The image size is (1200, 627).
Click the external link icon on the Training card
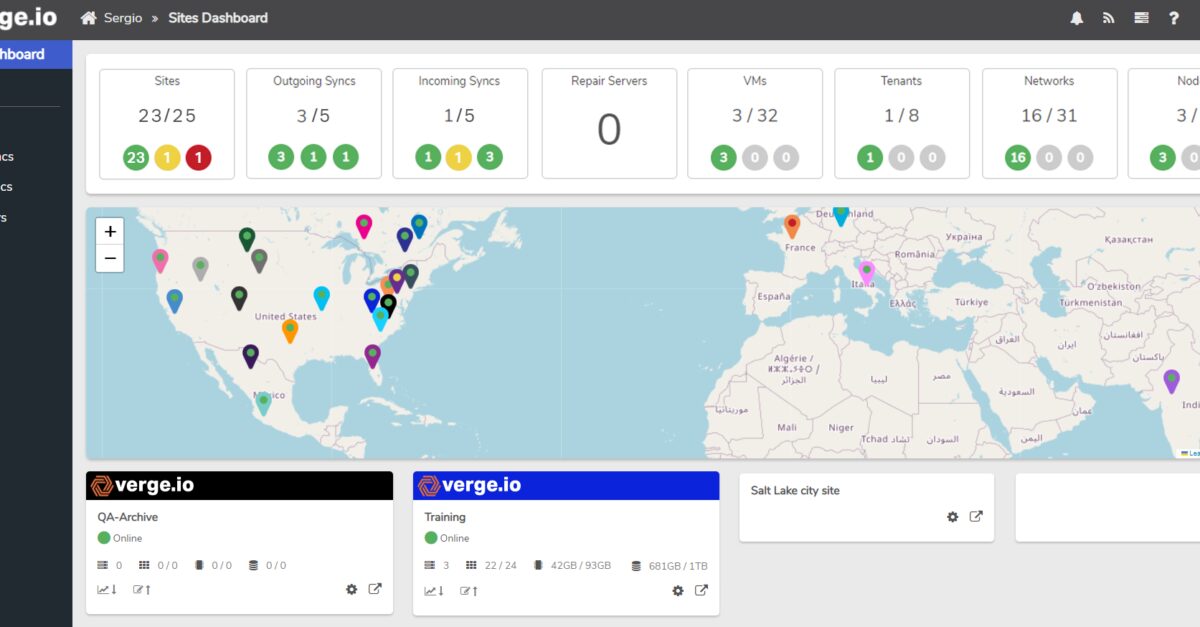[701, 590]
